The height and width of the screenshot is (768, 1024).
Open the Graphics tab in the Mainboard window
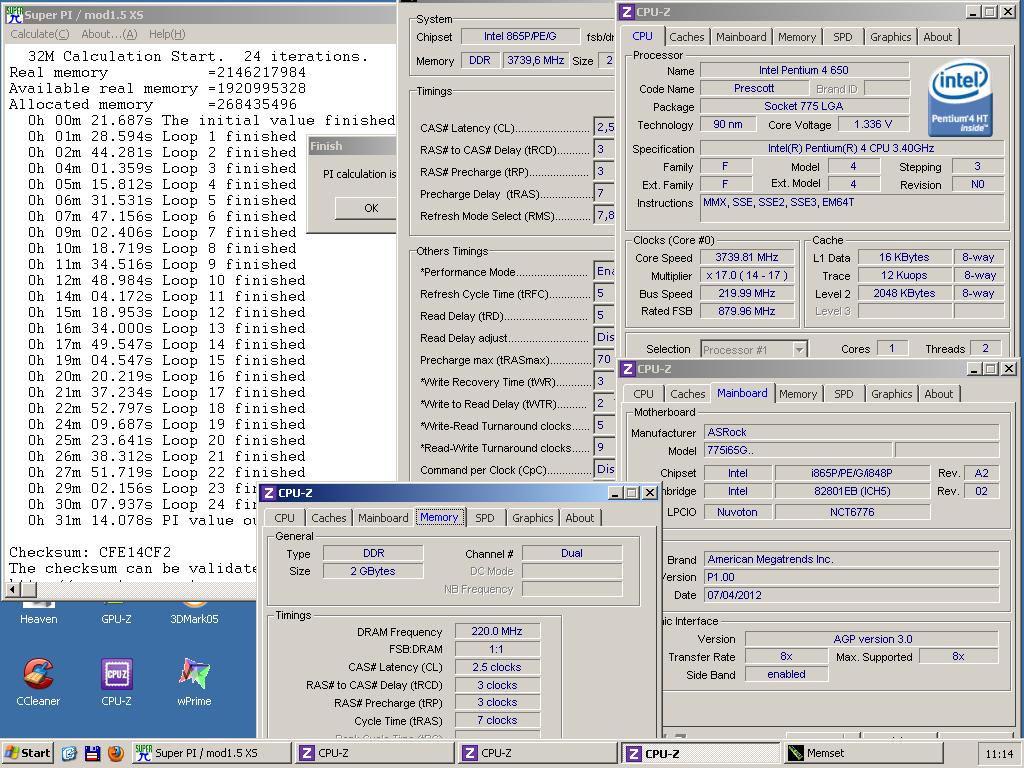pyautogui.click(x=891, y=394)
